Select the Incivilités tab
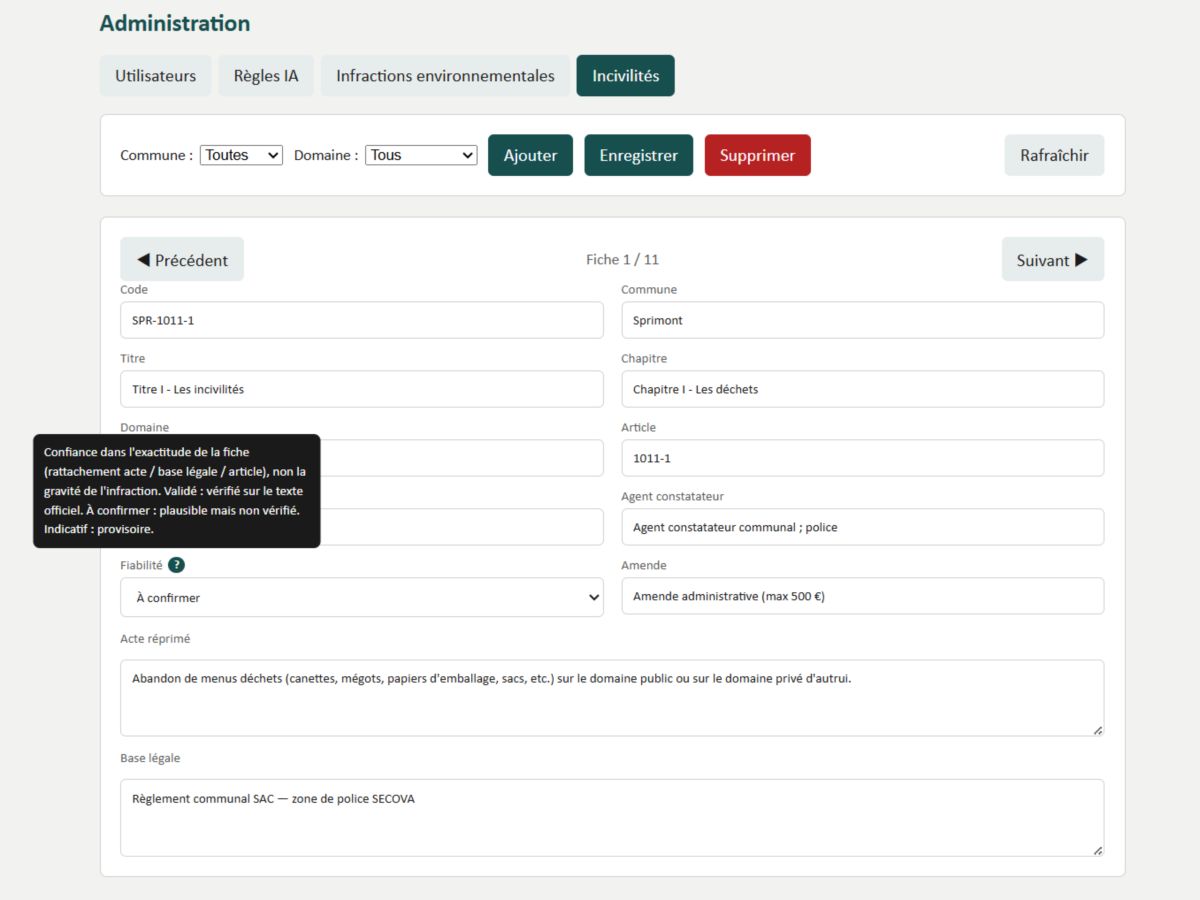The image size is (1200, 900). (x=626, y=76)
